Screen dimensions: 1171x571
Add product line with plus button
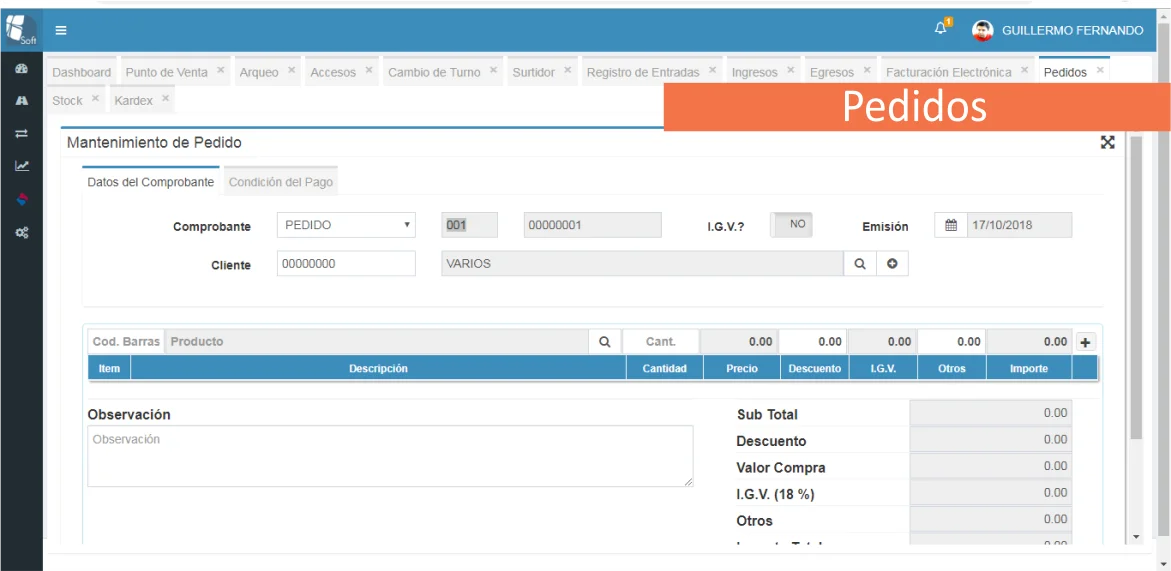click(1085, 342)
